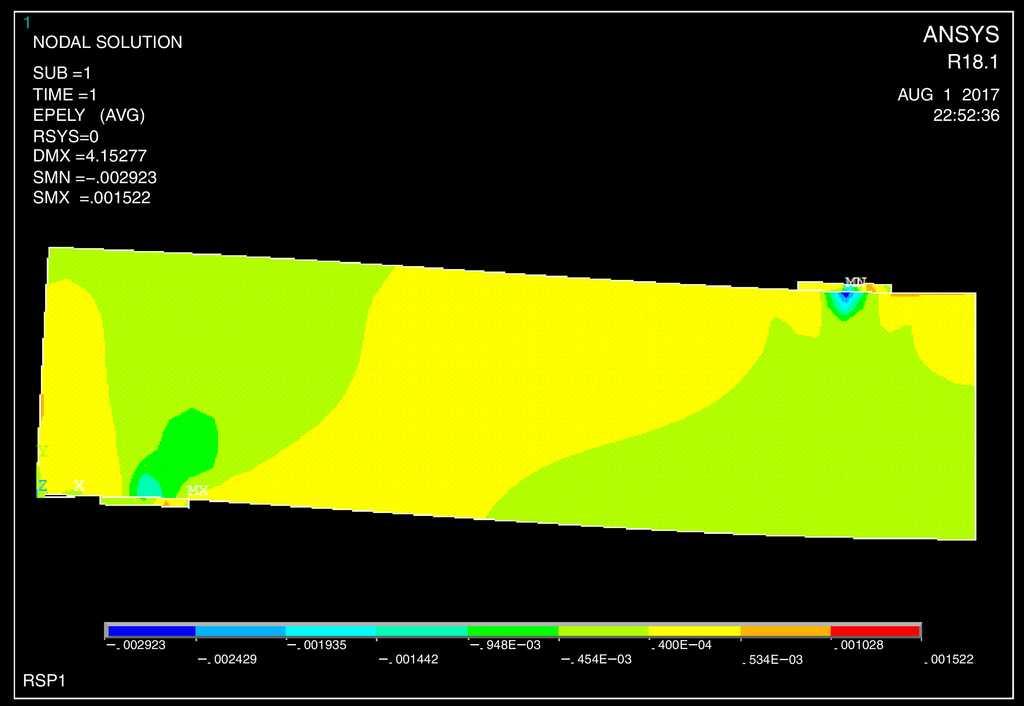Image resolution: width=1024 pixels, height=706 pixels.
Task: Click the AUG 1 2017 date stamp
Action: point(948,95)
